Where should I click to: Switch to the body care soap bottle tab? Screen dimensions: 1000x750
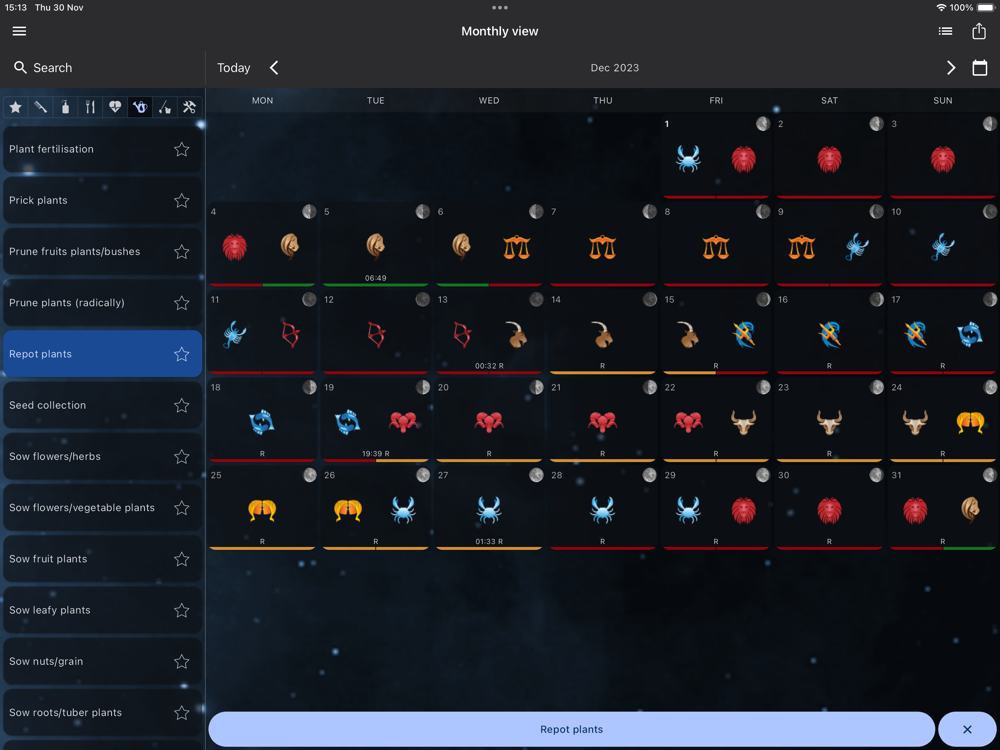(x=65, y=107)
